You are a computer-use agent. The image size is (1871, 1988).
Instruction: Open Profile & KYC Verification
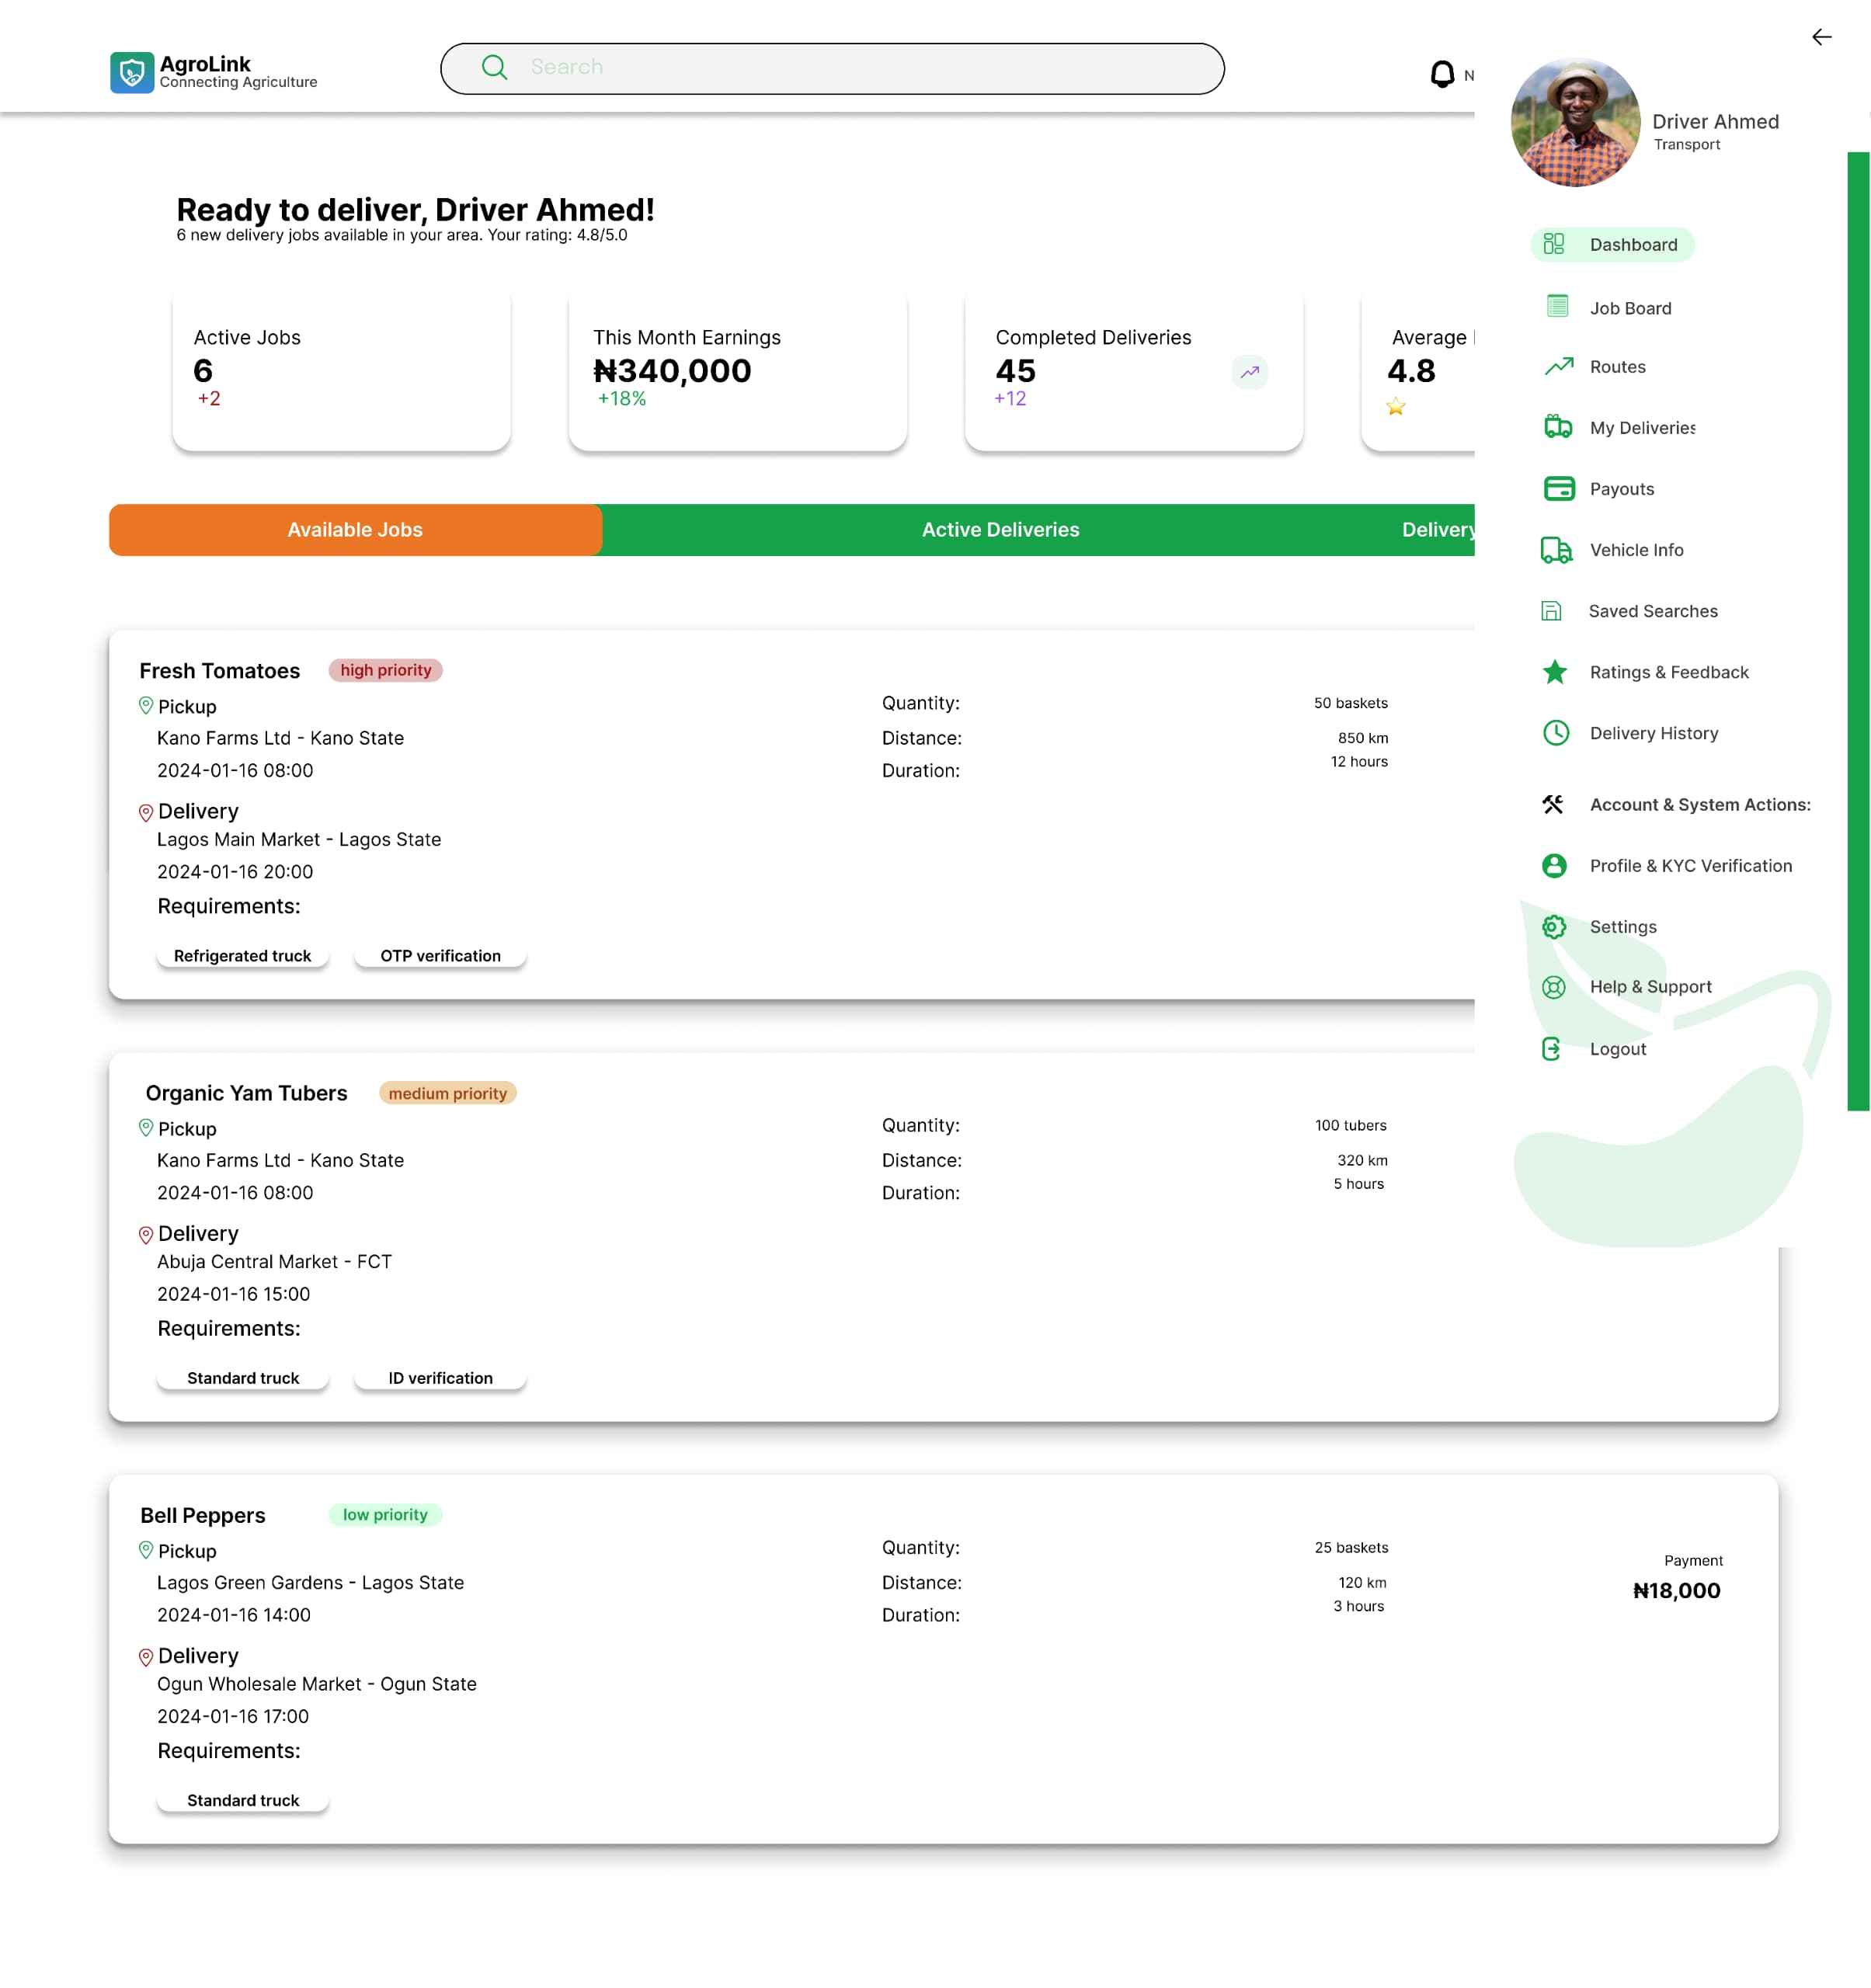click(1689, 866)
